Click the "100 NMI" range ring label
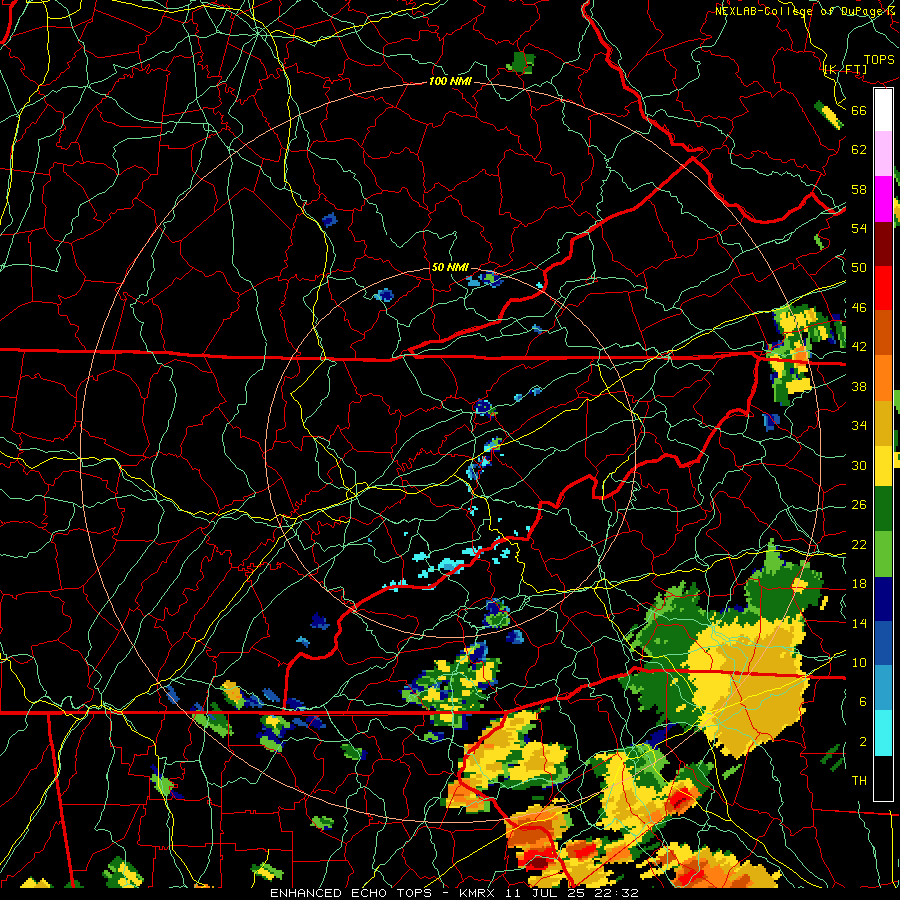The image size is (900, 900). coord(450,81)
